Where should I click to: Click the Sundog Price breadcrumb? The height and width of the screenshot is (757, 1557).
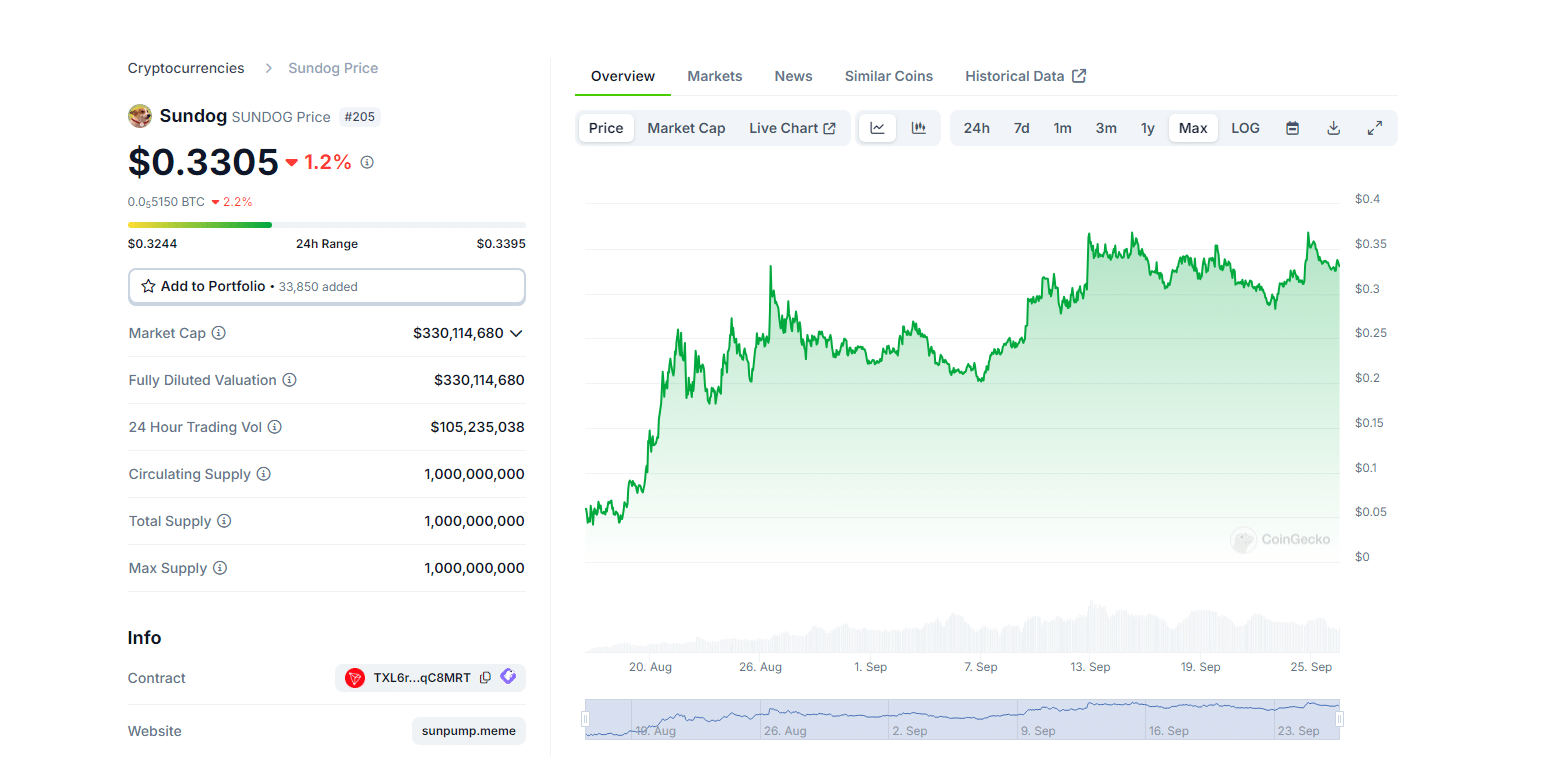333,68
